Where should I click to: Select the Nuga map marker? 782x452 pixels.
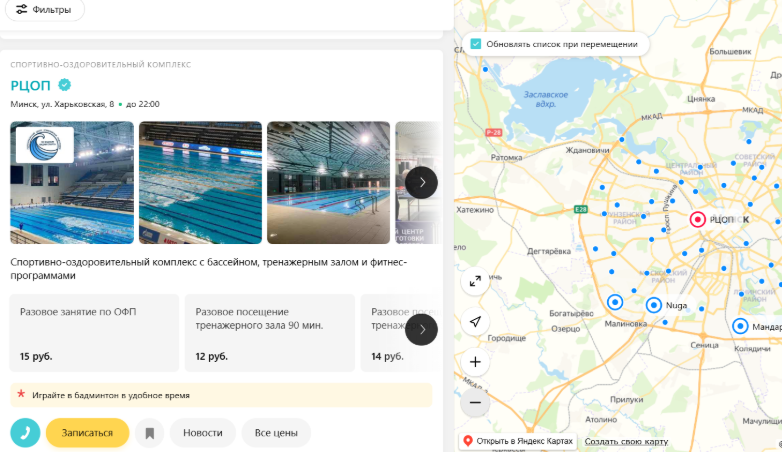654,305
